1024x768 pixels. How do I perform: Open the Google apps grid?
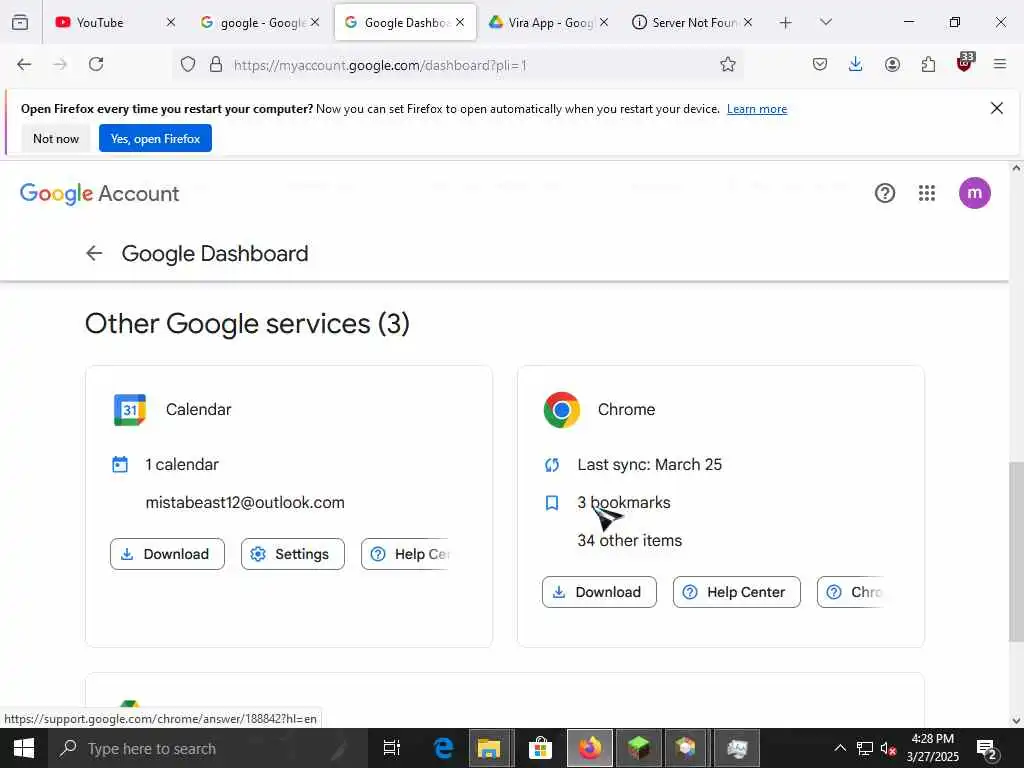927,193
